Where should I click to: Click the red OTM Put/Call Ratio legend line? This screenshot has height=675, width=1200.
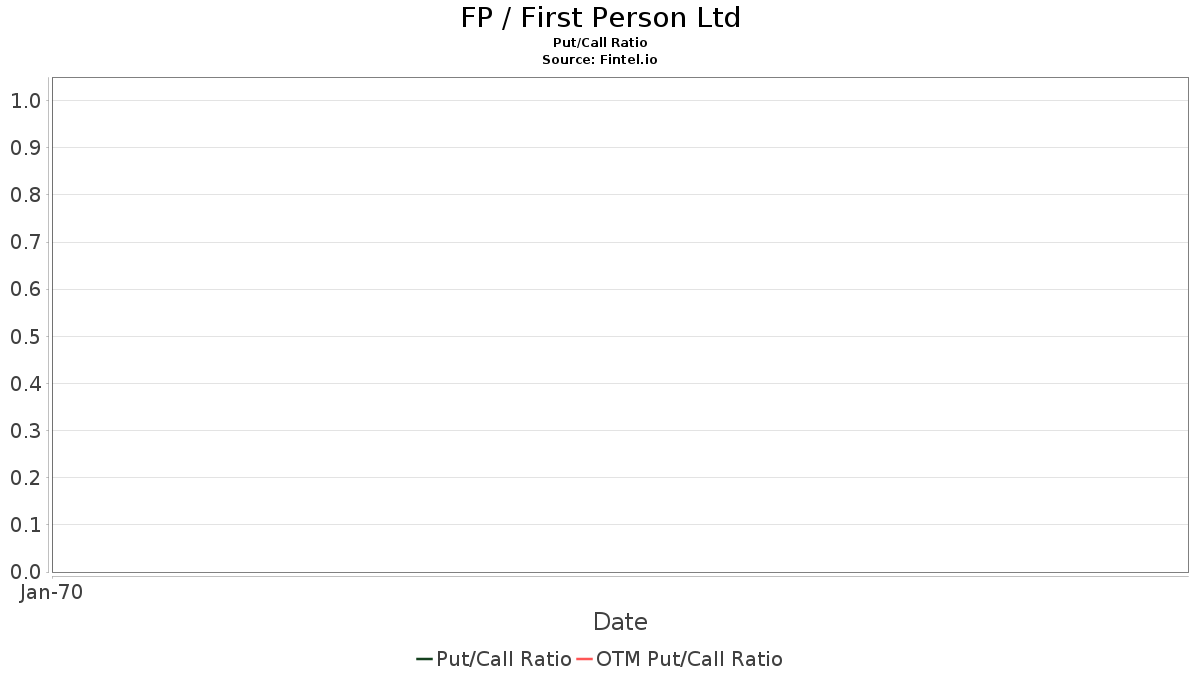(x=584, y=659)
